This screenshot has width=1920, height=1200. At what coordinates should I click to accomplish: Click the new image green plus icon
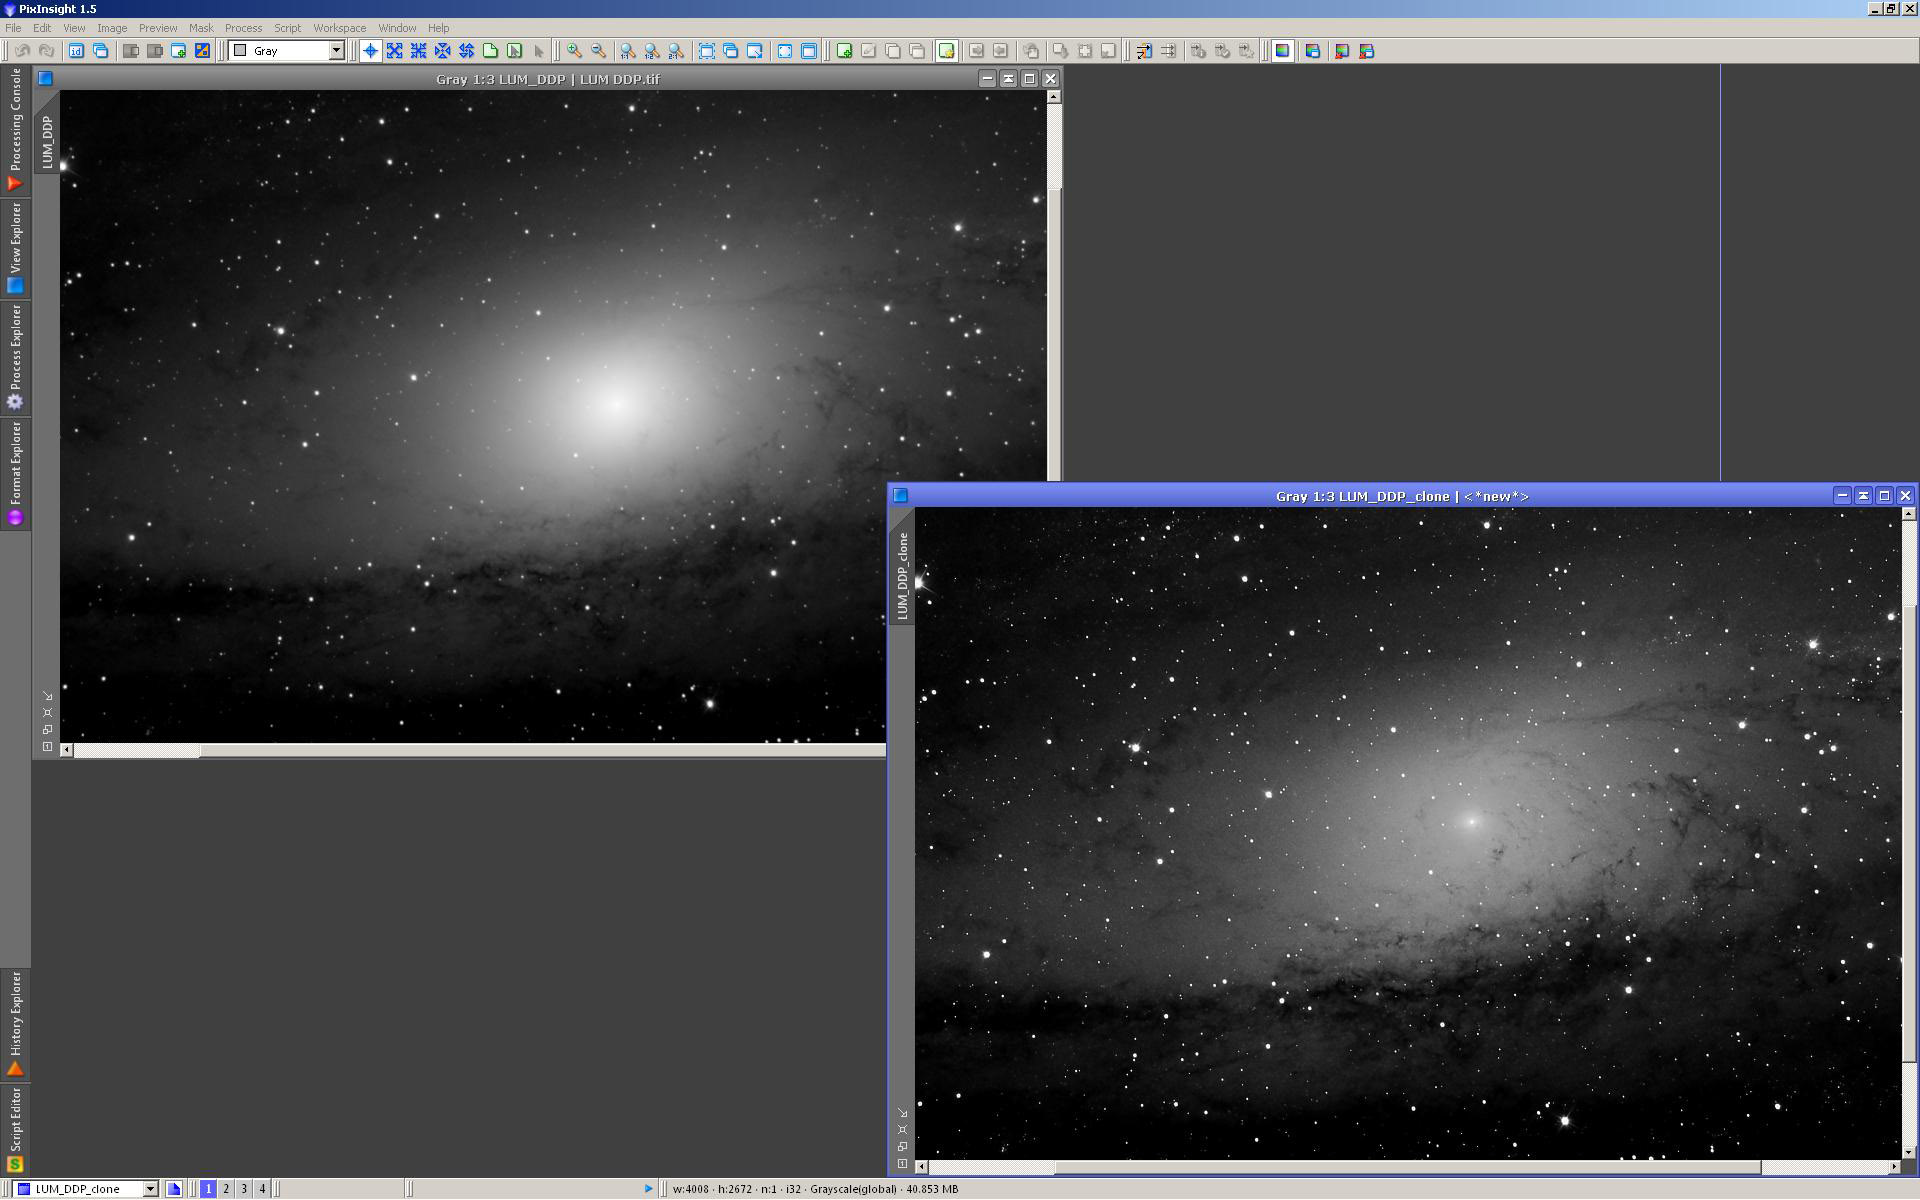point(844,51)
